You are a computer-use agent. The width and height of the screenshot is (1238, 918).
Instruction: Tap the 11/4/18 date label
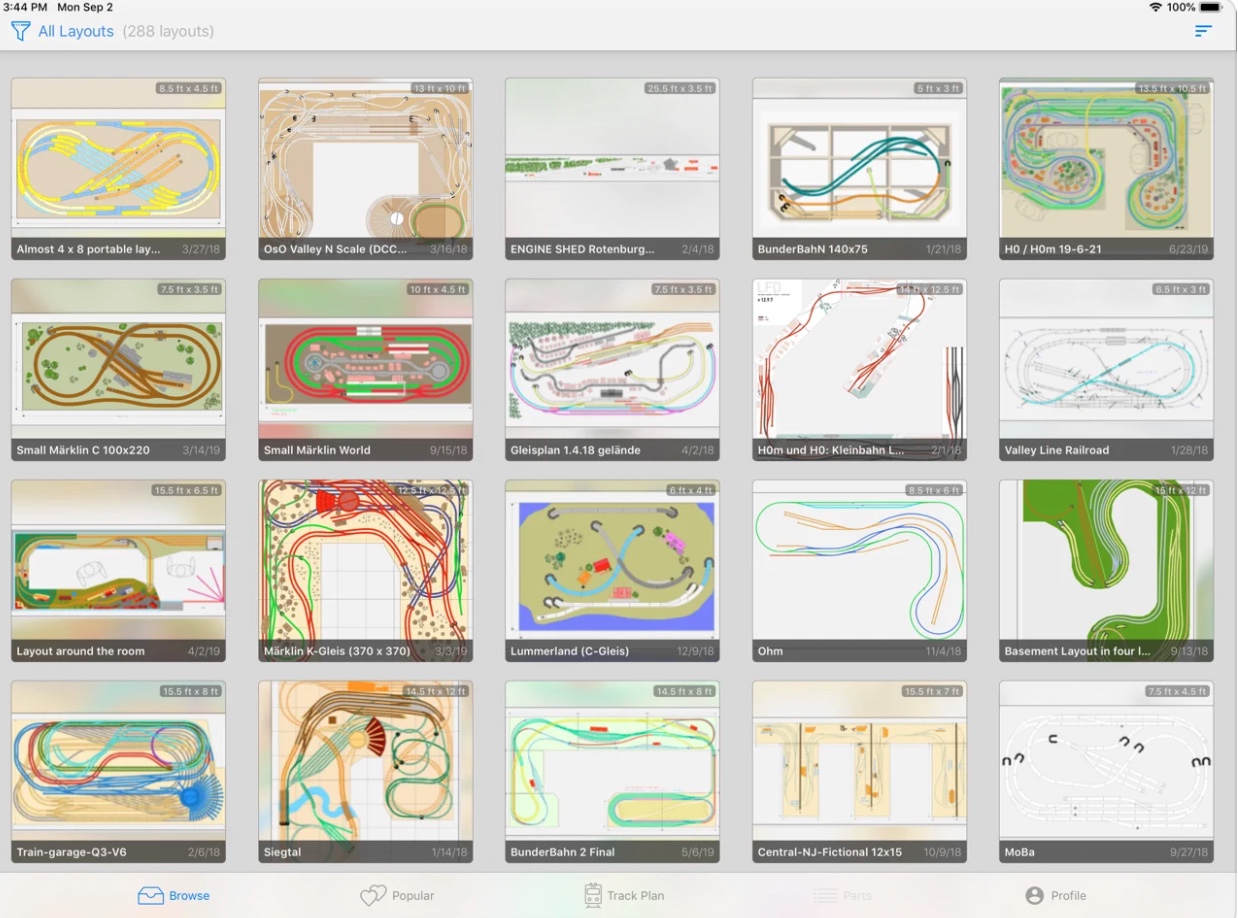click(x=943, y=652)
